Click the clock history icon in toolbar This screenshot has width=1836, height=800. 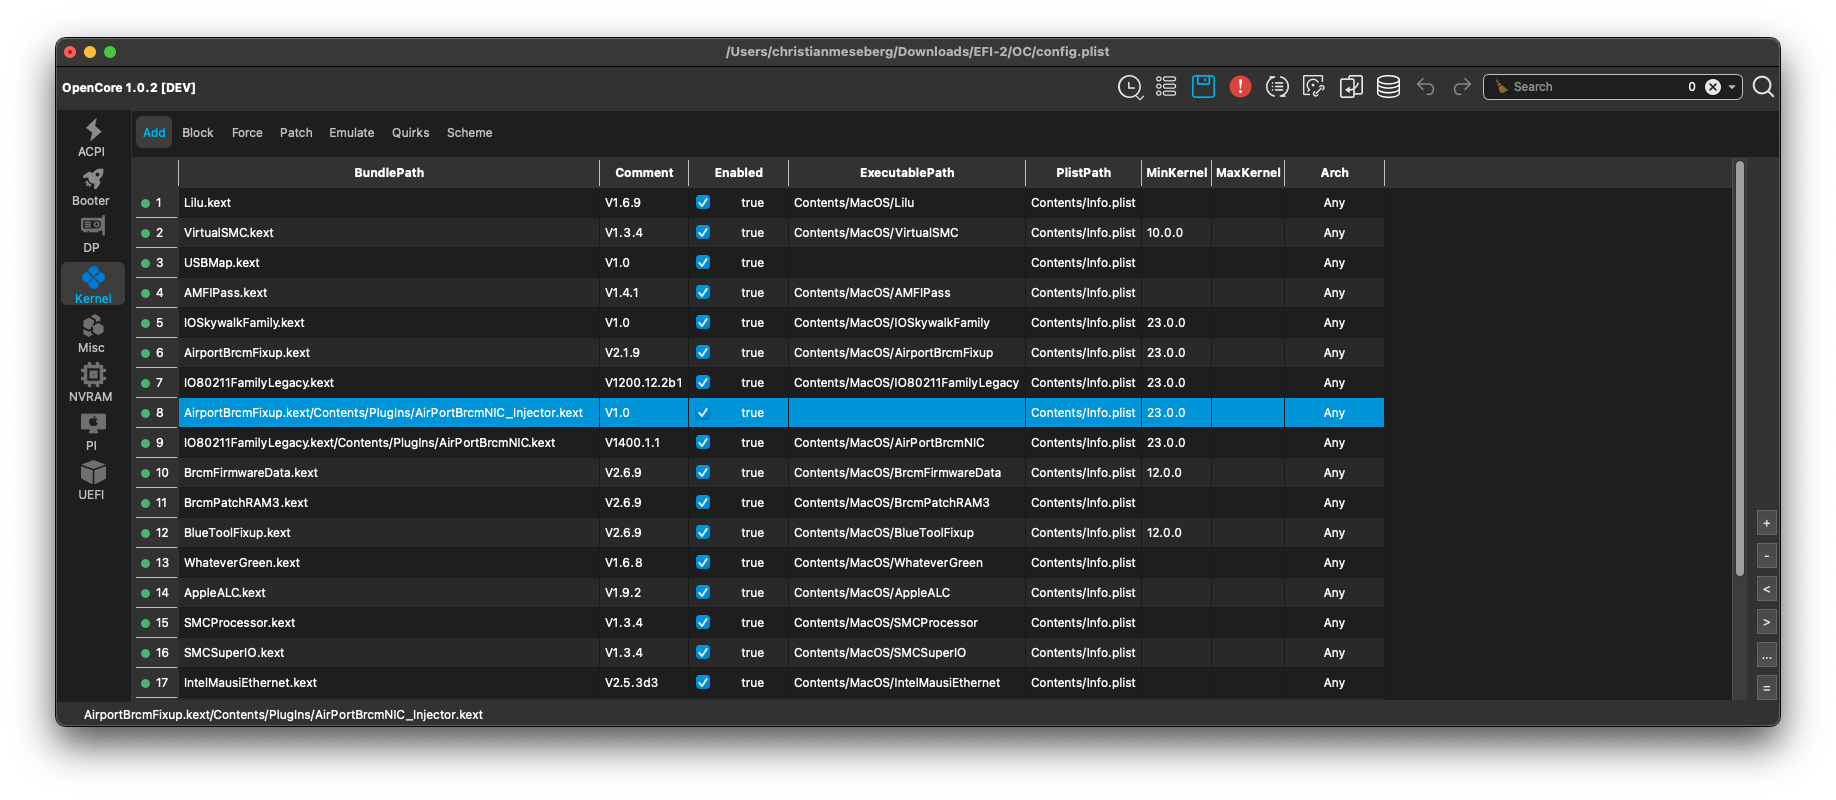point(1129,87)
